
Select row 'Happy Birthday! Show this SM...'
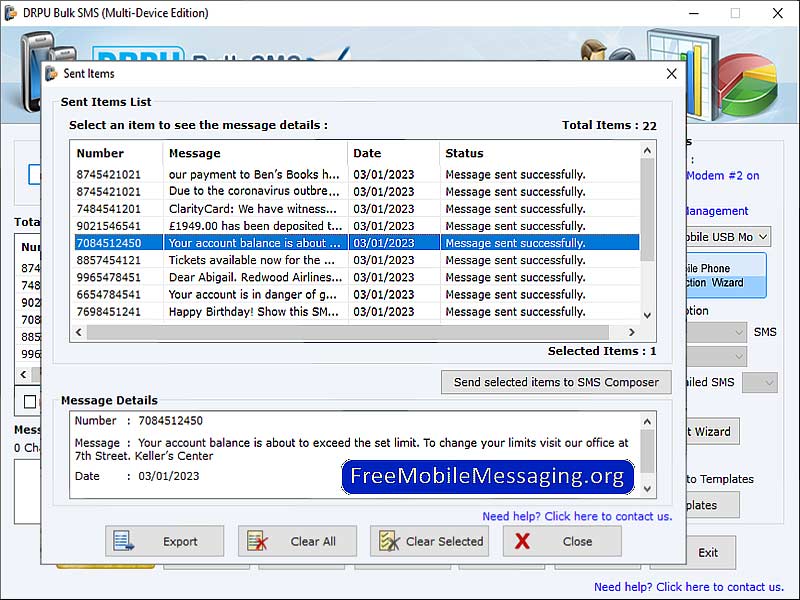point(357,312)
